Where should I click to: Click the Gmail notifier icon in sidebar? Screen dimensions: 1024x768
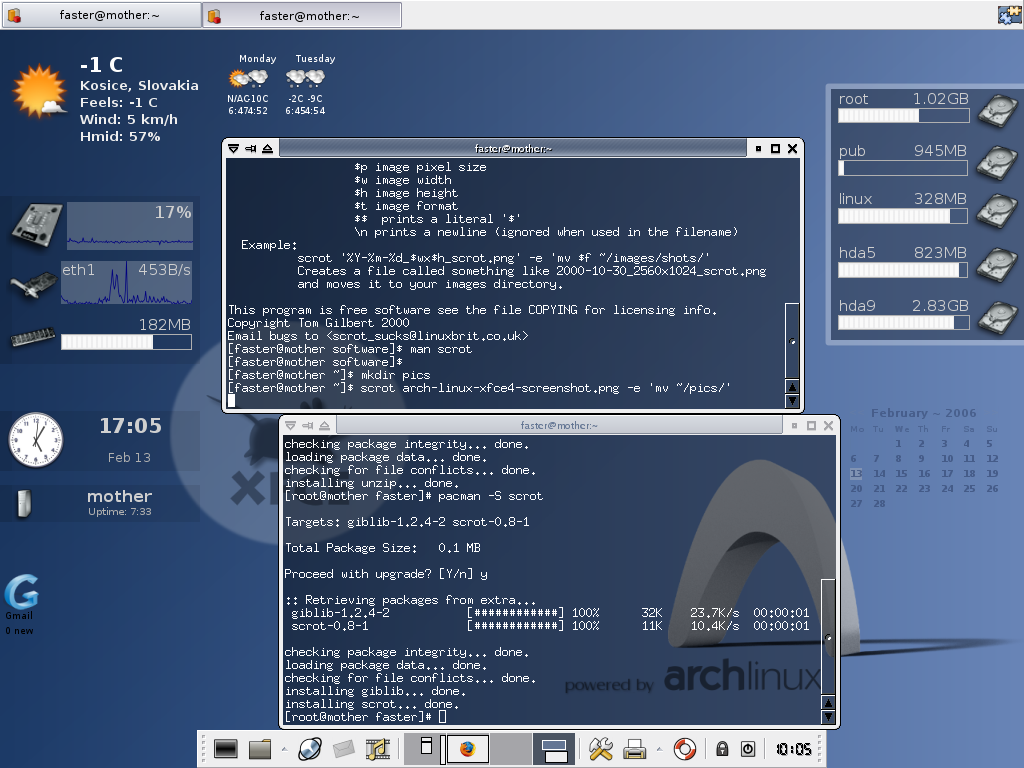[x=22, y=590]
